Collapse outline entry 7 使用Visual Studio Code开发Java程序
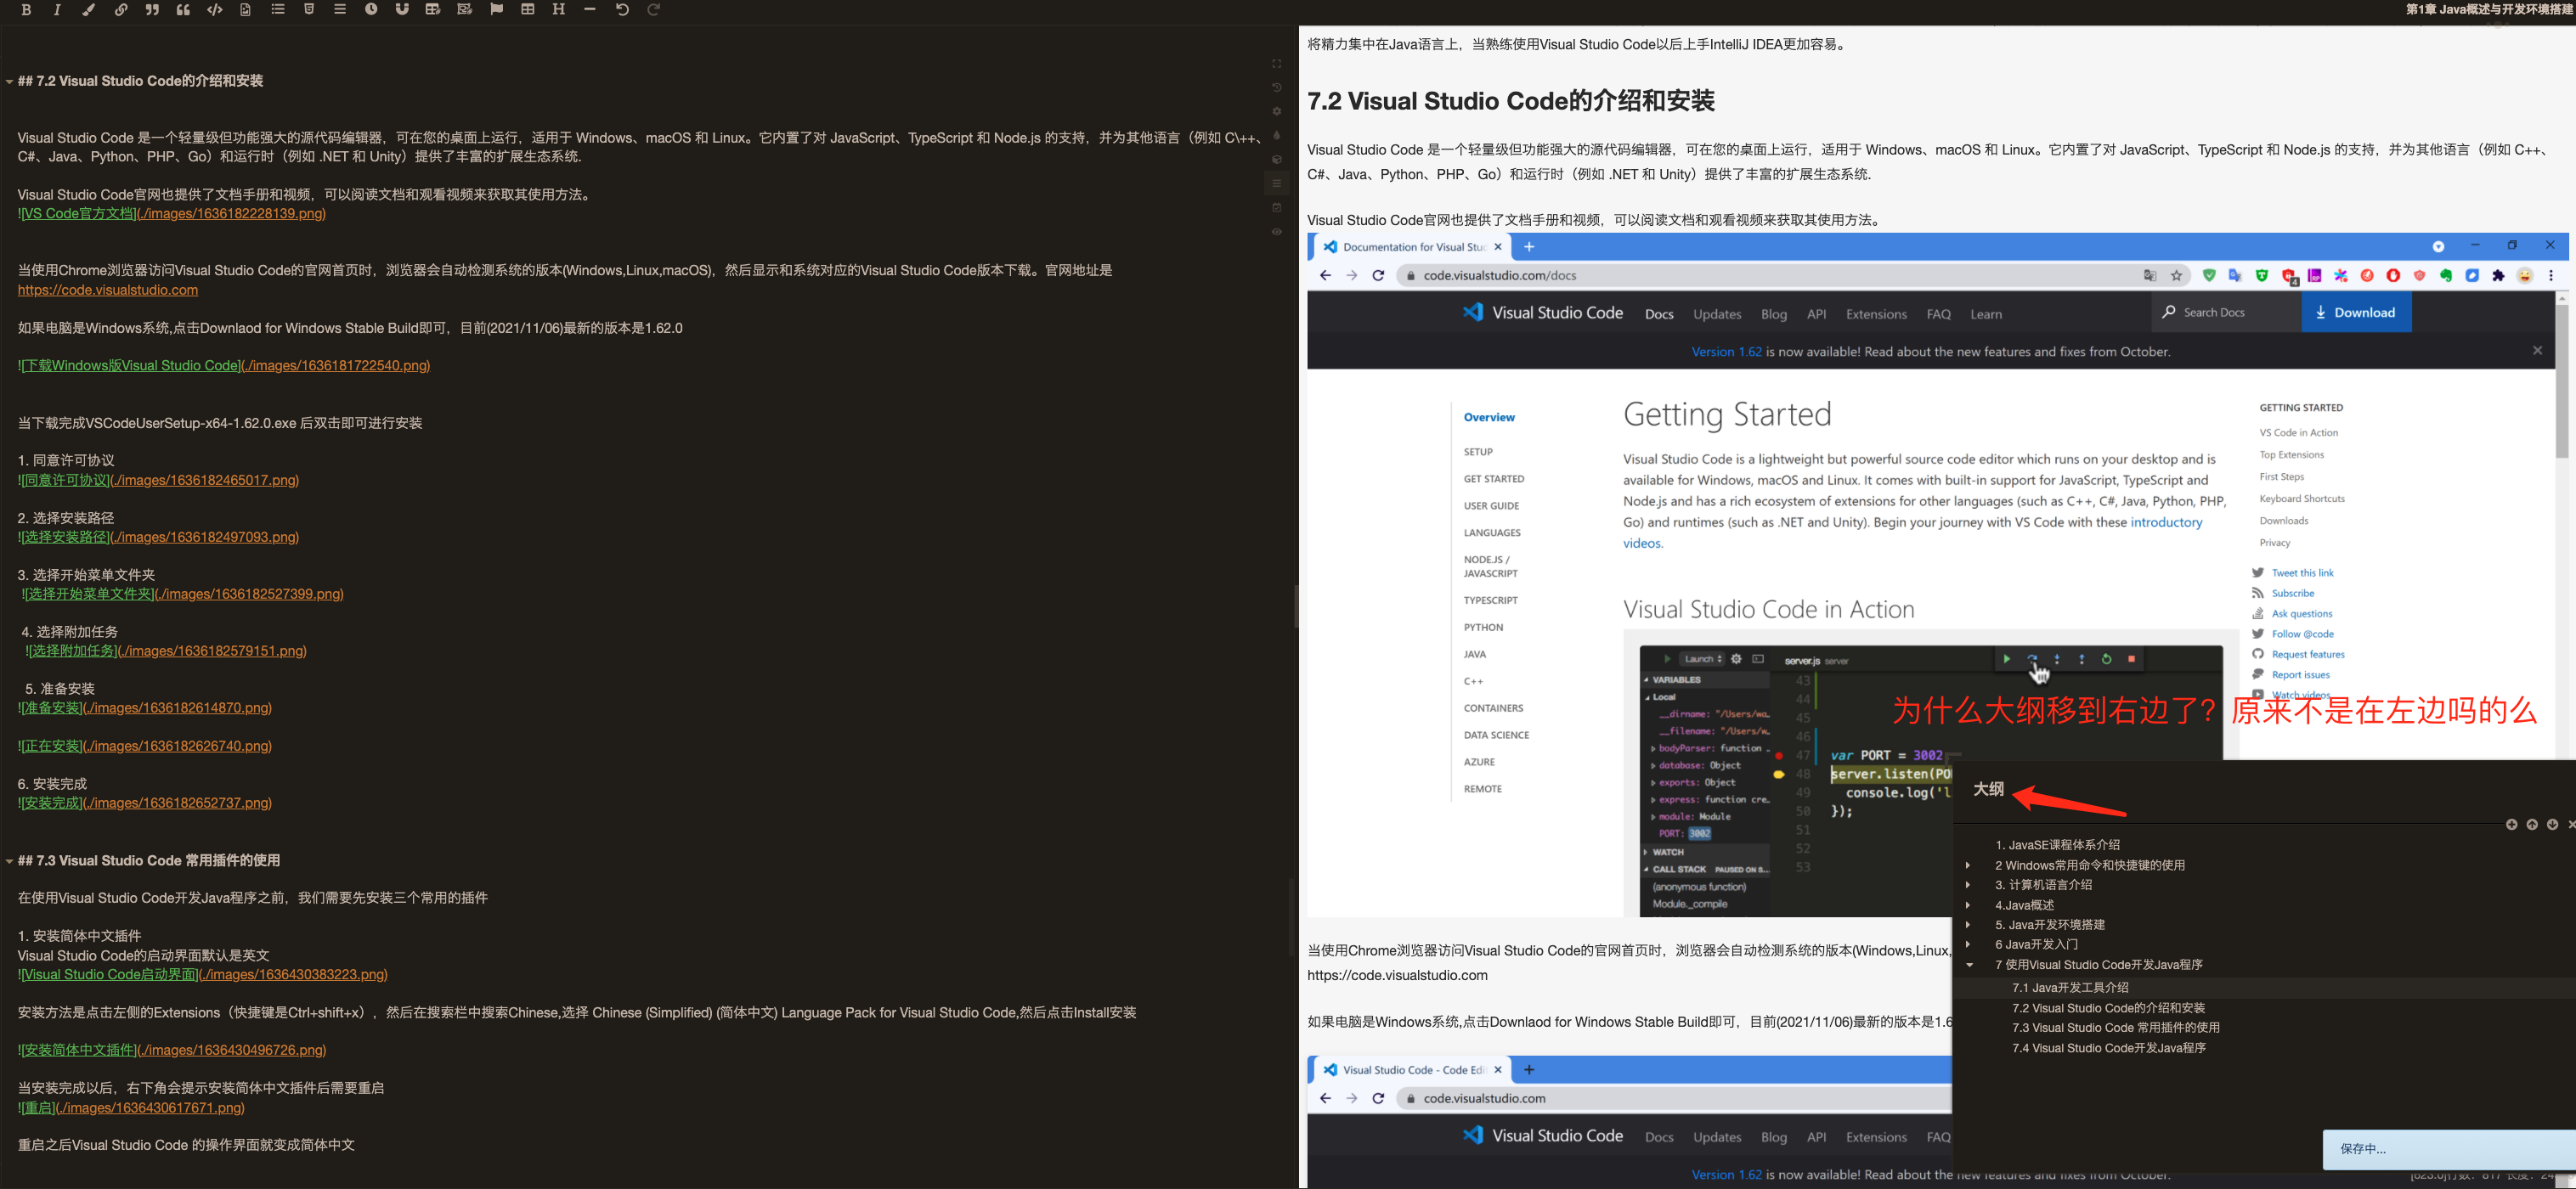This screenshot has width=2576, height=1189. pyautogui.click(x=1969, y=964)
